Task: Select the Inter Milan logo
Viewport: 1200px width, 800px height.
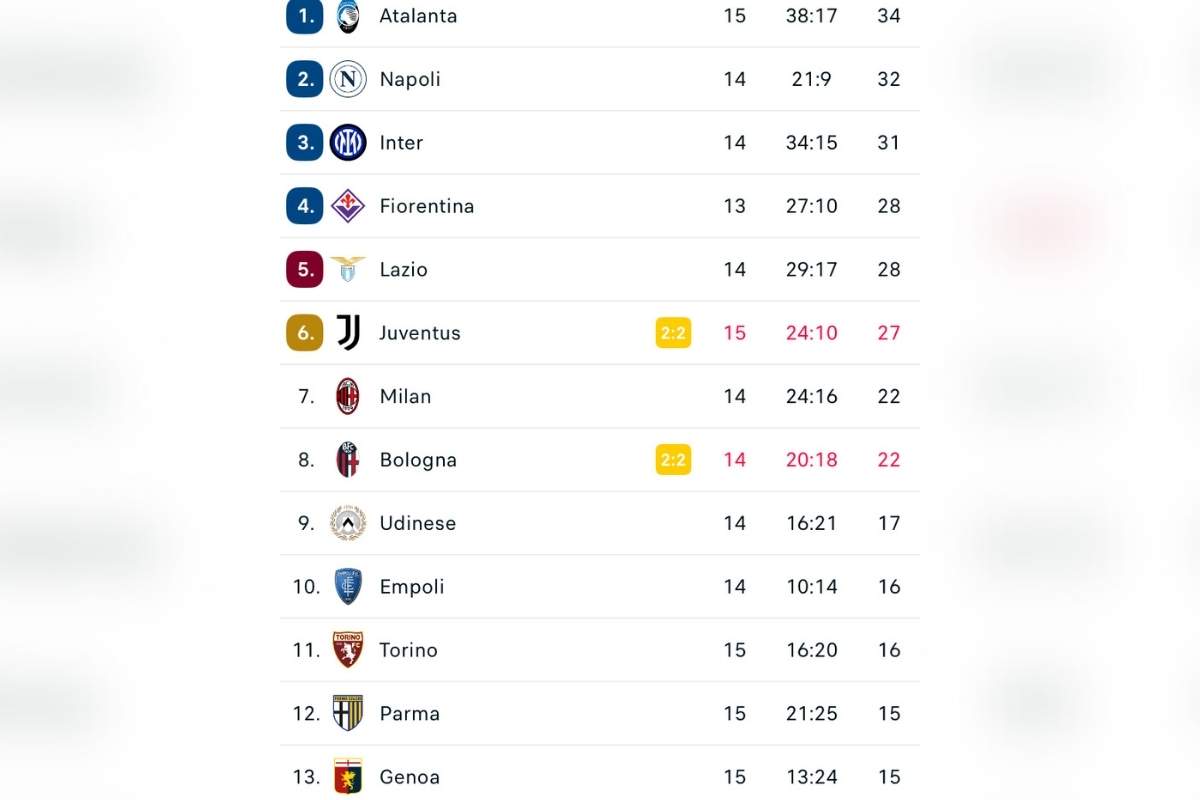Action: 347,142
